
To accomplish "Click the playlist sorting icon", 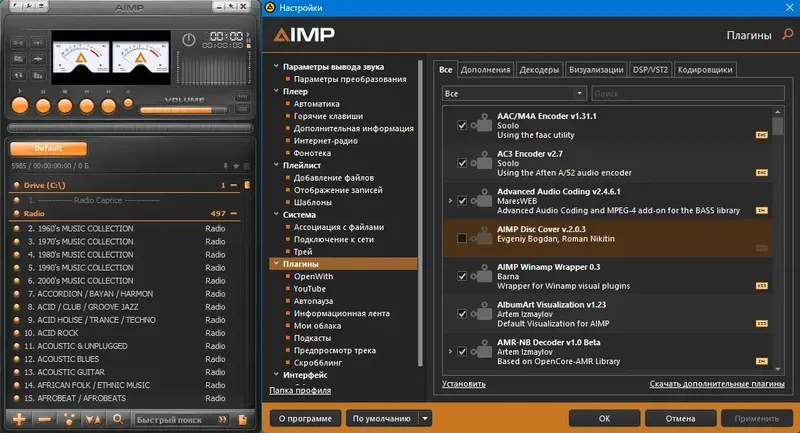I will point(93,420).
